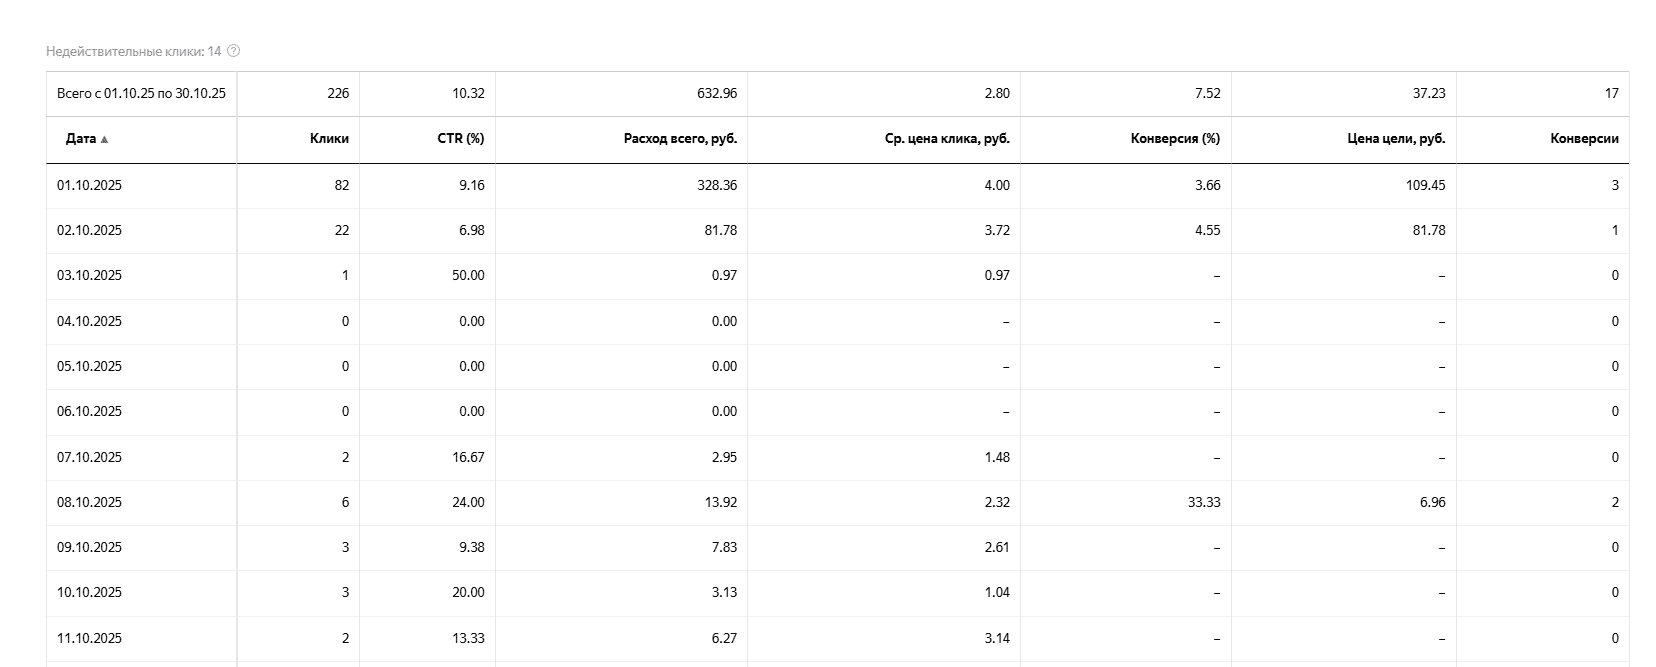Click the help icon beside invalid clicks

click(x=234, y=51)
